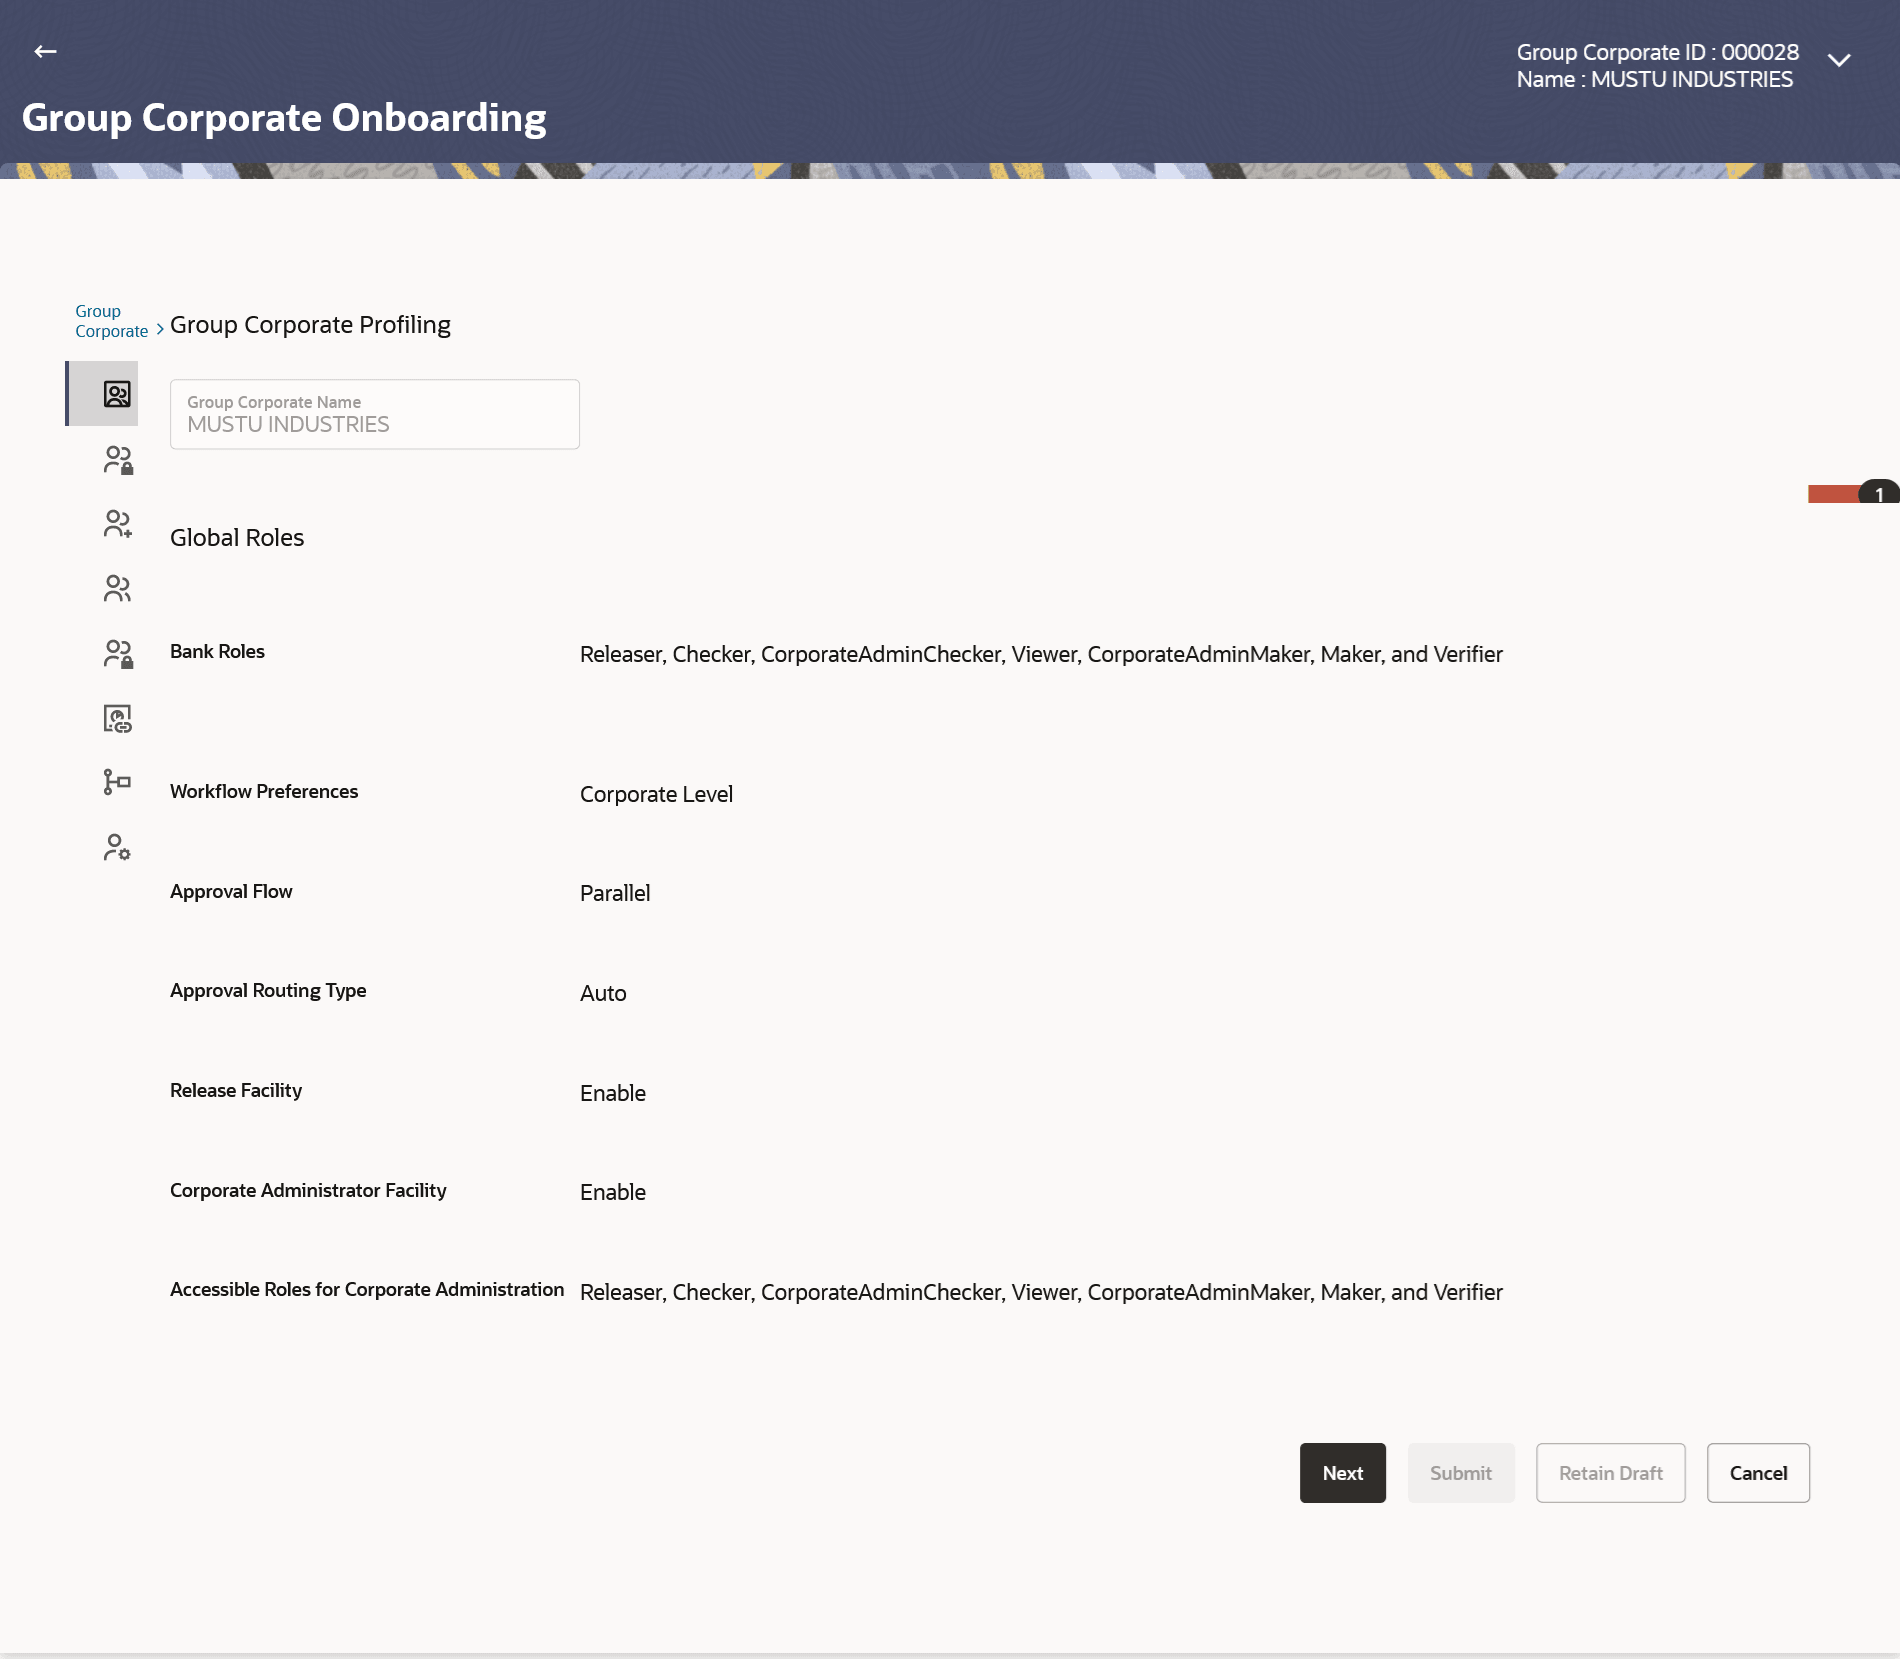This screenshot has height=1659, width=1900.
Task: Click the Bank Roles list of roles
Action: click(1041, 655)
